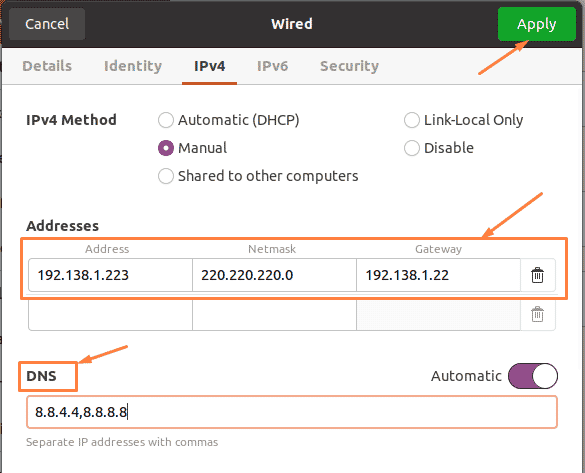Screen dimensions: 585x473
Task: Toggle the Automatic DNS switch
Action: click(533, 376)
